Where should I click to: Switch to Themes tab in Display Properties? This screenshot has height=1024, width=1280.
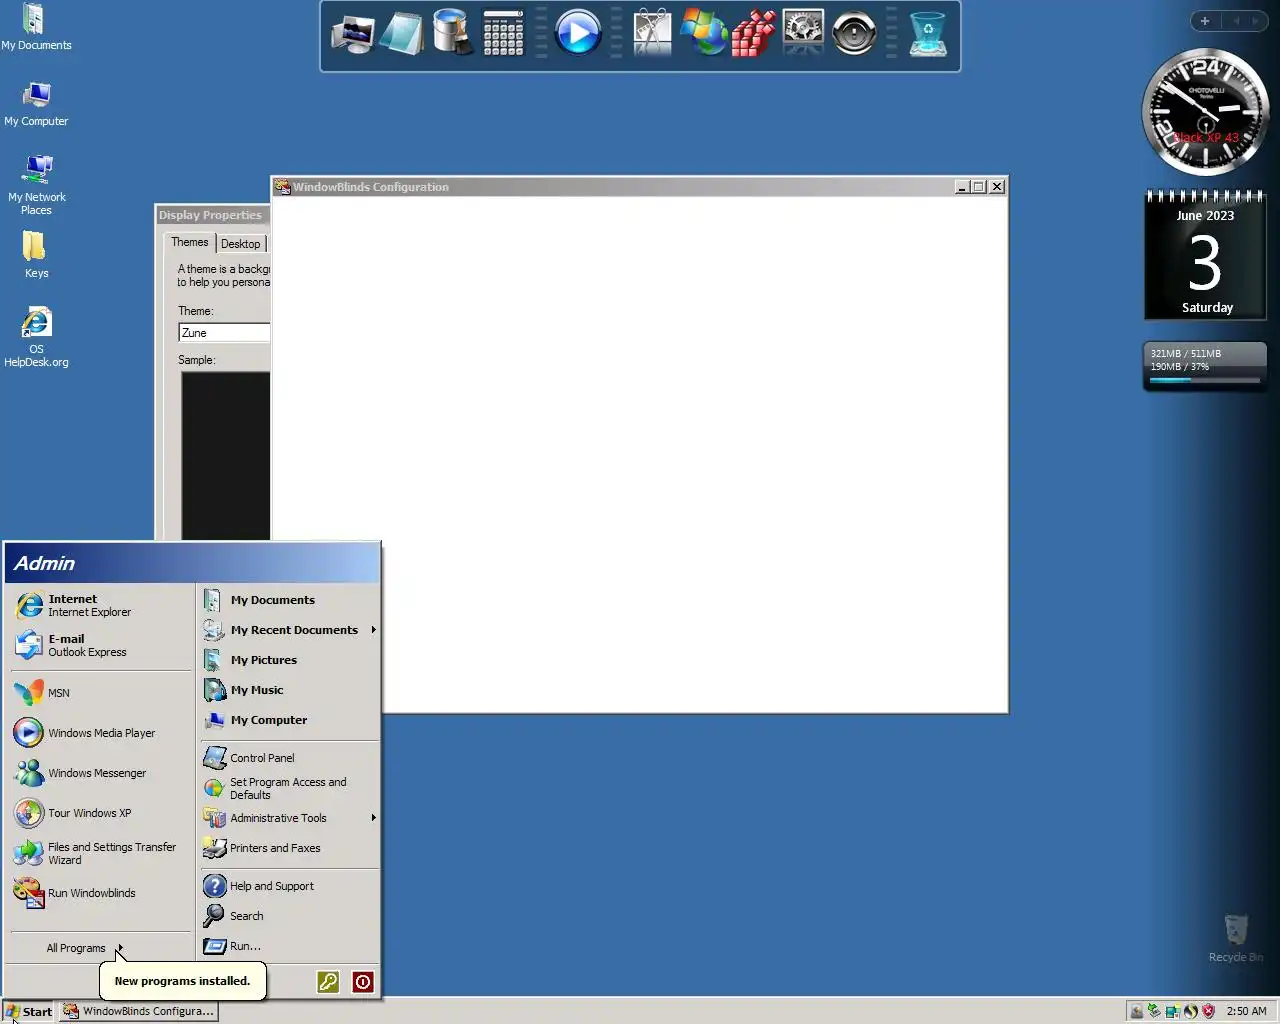pyautogui.click(x=189, y=242)
